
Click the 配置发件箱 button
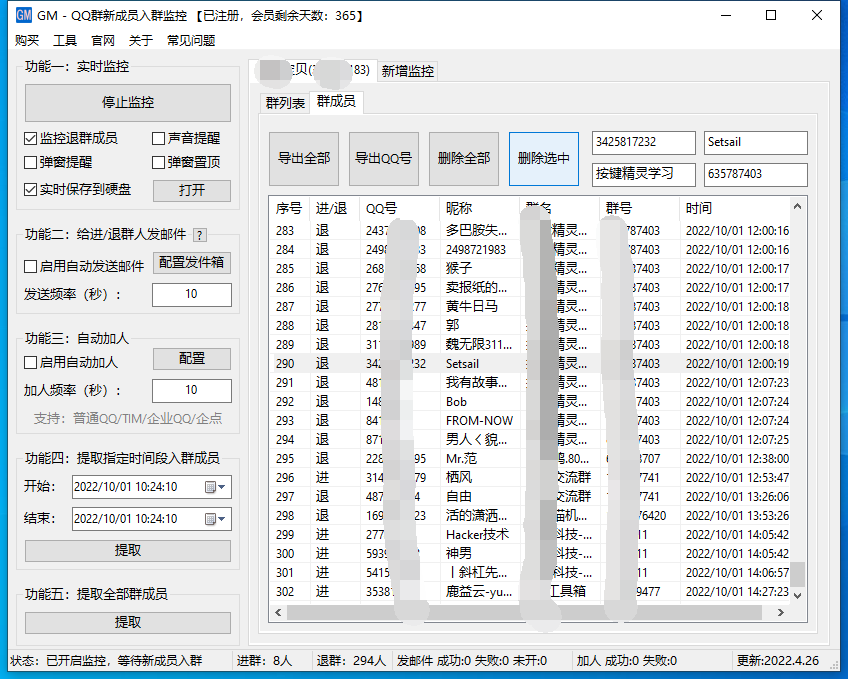(191, 263)
